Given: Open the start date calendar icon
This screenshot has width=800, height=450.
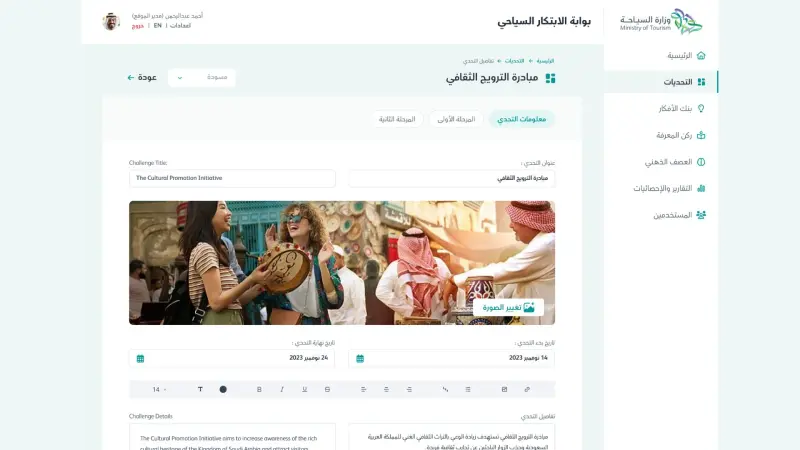Looking at the screenshot, I should coord(360,359).
